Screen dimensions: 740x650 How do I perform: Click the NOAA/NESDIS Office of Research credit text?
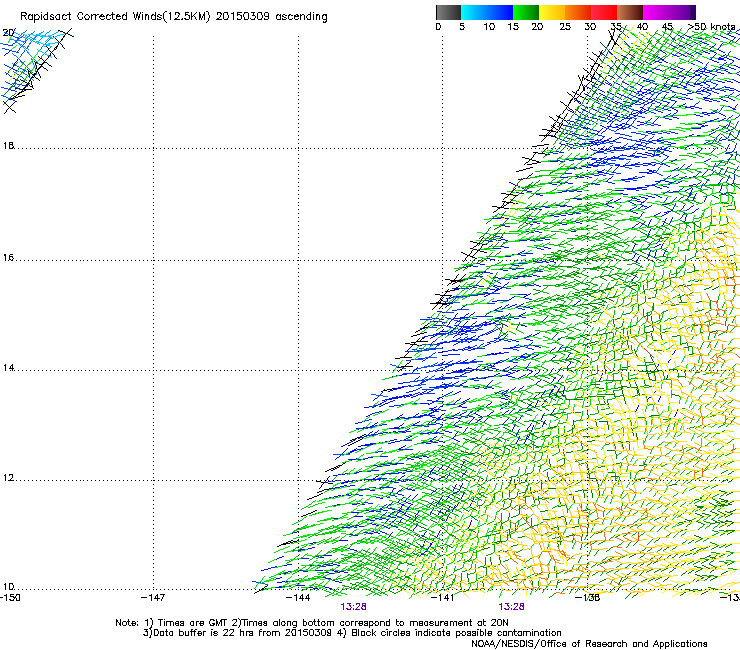pyautogui.click(x=589, y=644)
